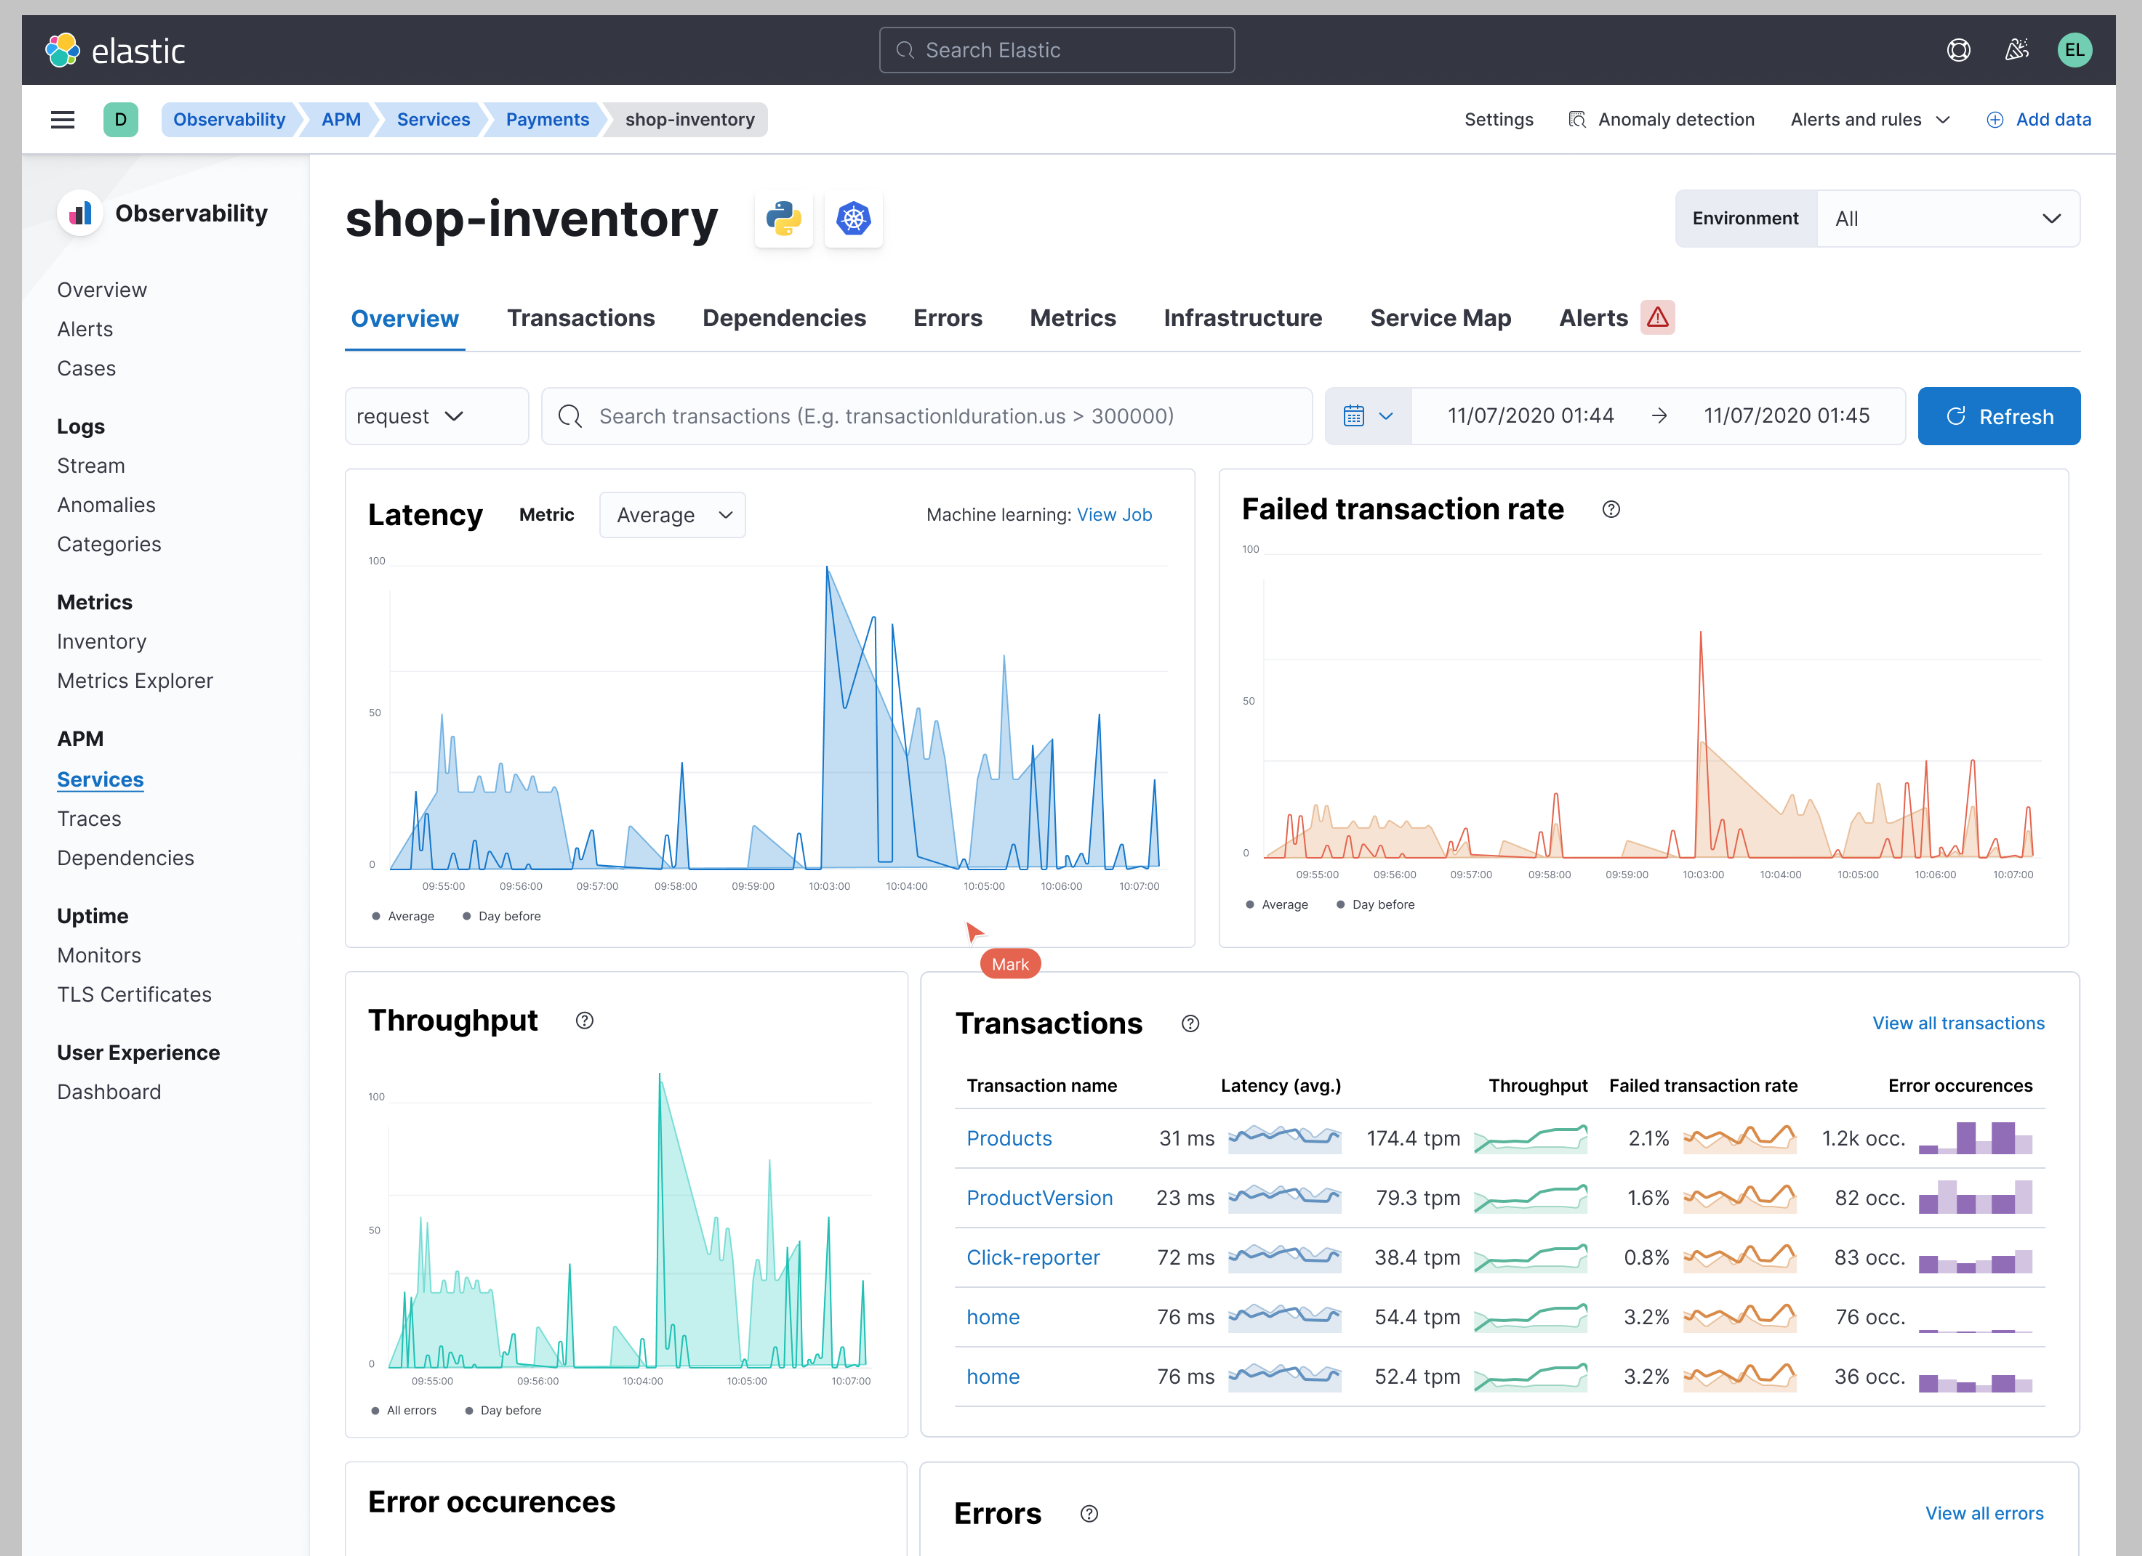This screenshot has width=2142, height=1556.
Task: Open the Transactions tab
Action: [581, 317]
